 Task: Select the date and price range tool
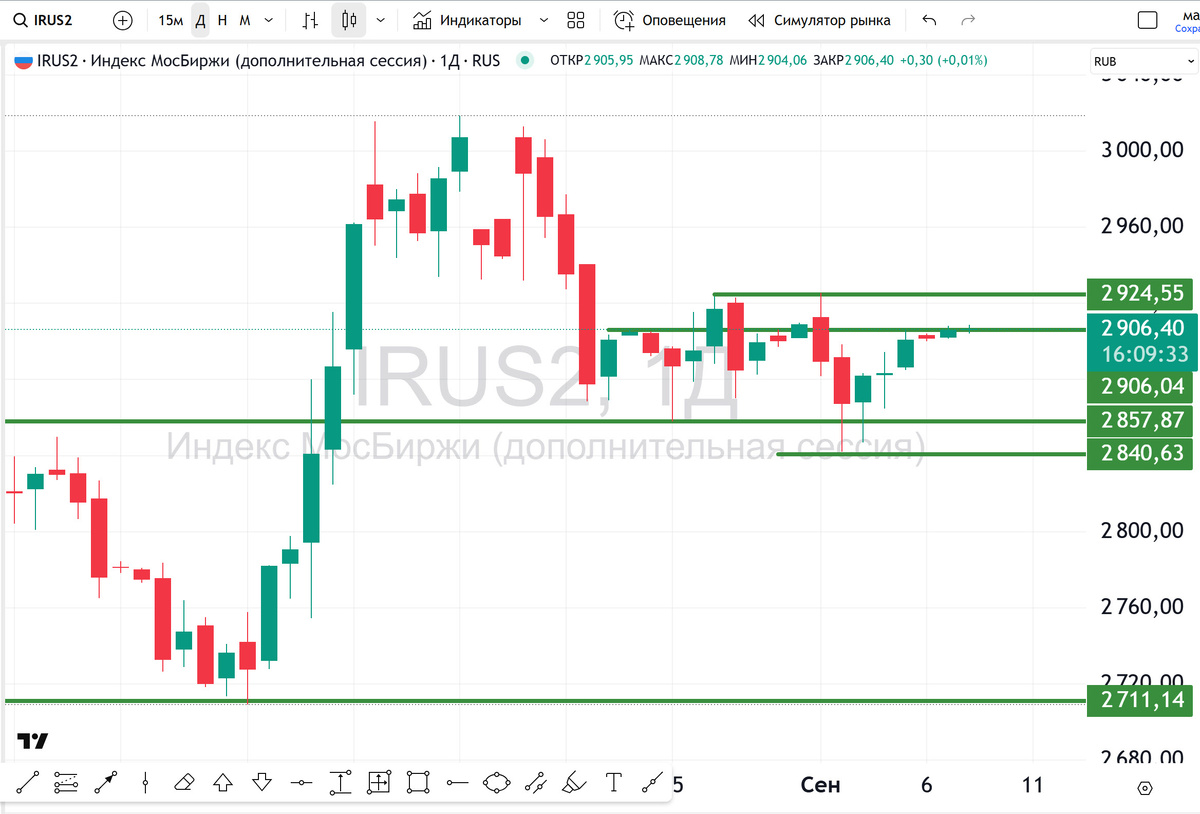pyautogui.click(x=379, y=782)
